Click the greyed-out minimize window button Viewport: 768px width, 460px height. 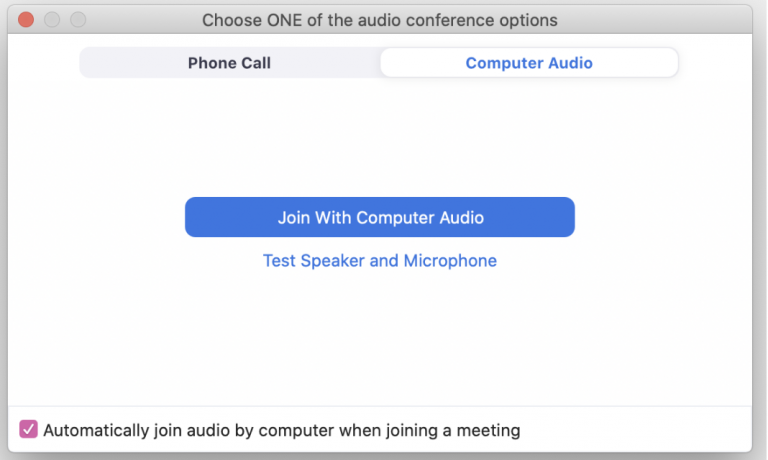click(52, 20)
